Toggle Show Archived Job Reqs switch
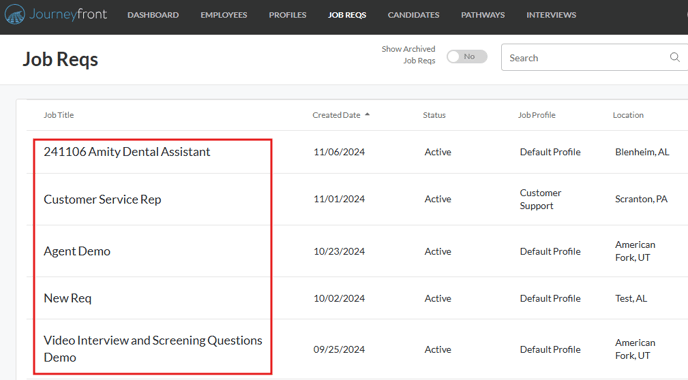 click(467, 57)
